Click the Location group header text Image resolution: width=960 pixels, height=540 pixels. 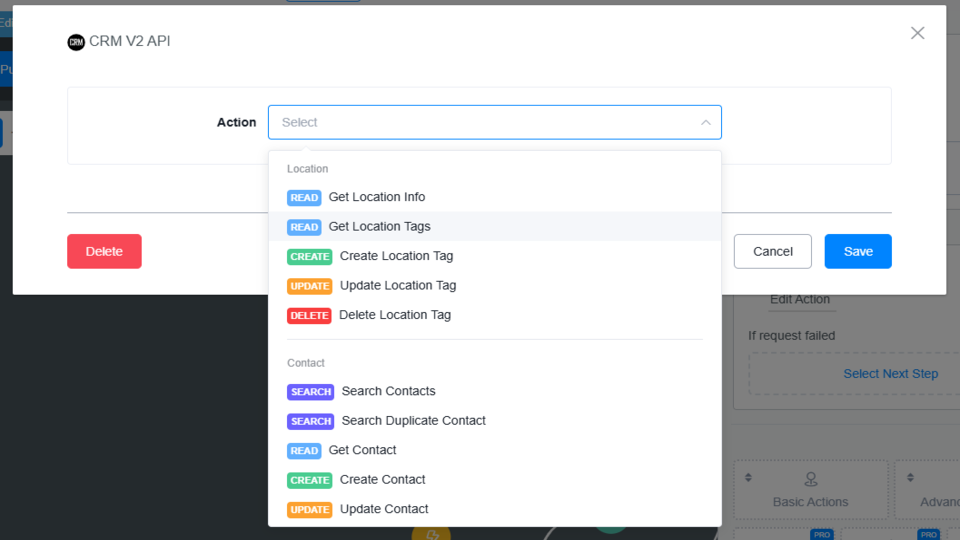point(307,169)
